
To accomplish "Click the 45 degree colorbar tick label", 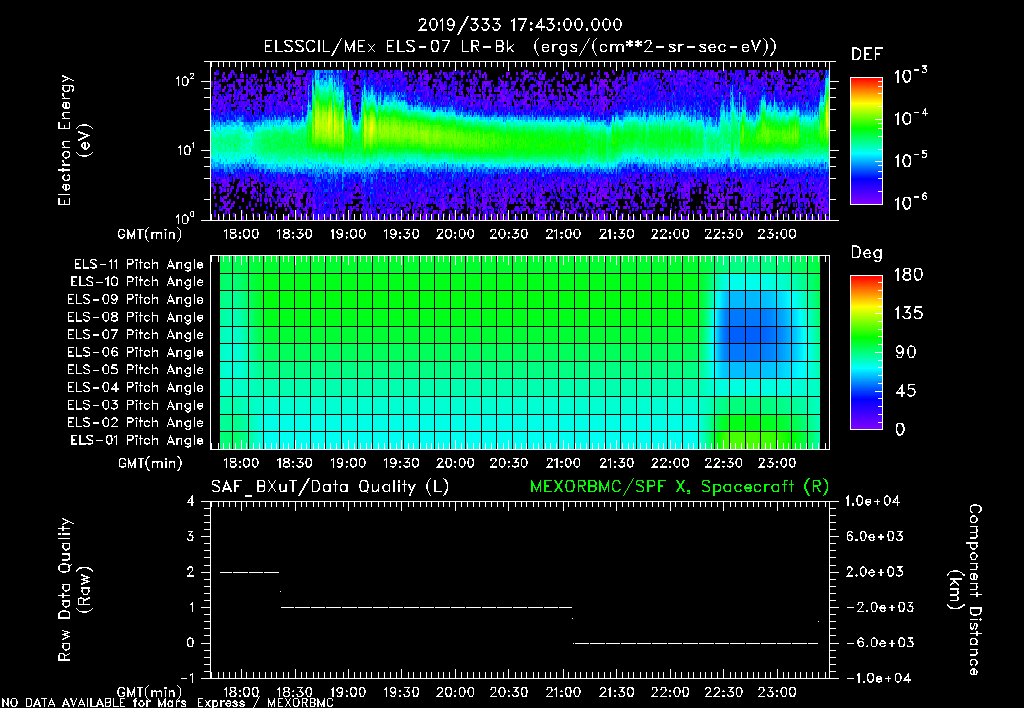I will 904,391.
